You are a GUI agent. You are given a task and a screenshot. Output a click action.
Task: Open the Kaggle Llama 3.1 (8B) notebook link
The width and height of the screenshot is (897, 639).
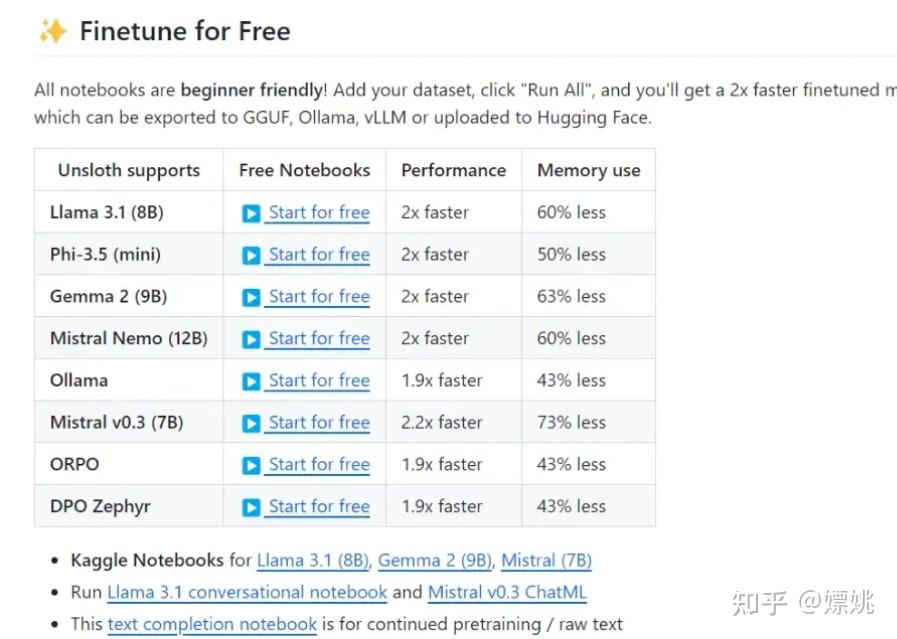(x=313, y=561)
